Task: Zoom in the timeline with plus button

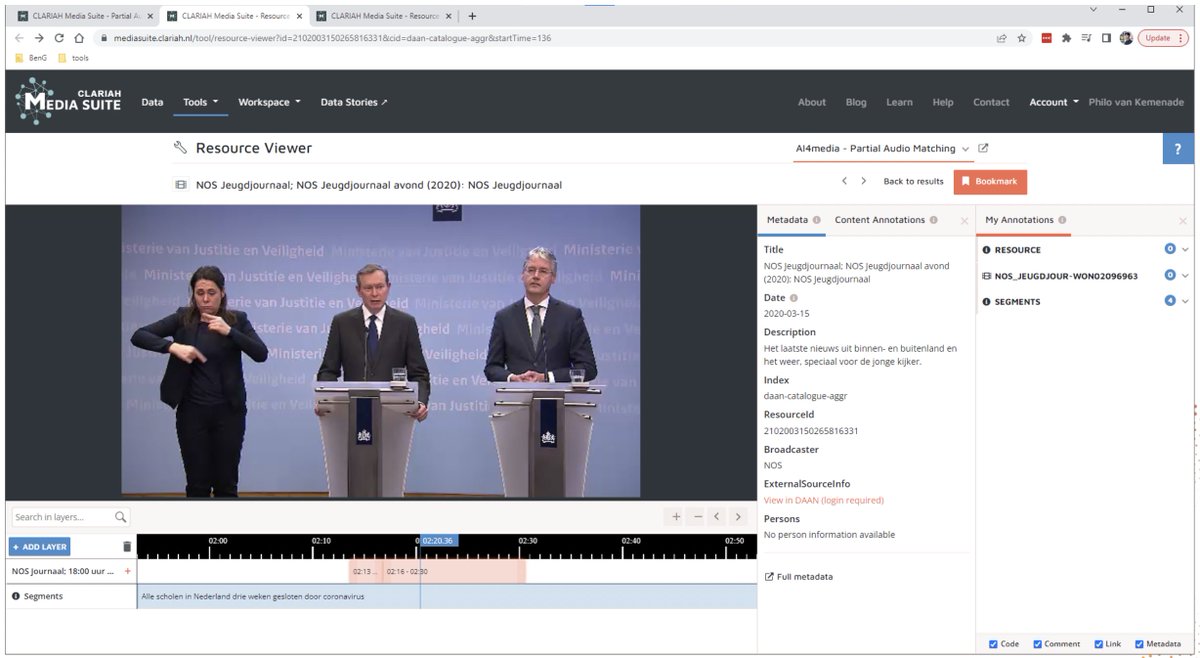Action: (x=676, y=517)
